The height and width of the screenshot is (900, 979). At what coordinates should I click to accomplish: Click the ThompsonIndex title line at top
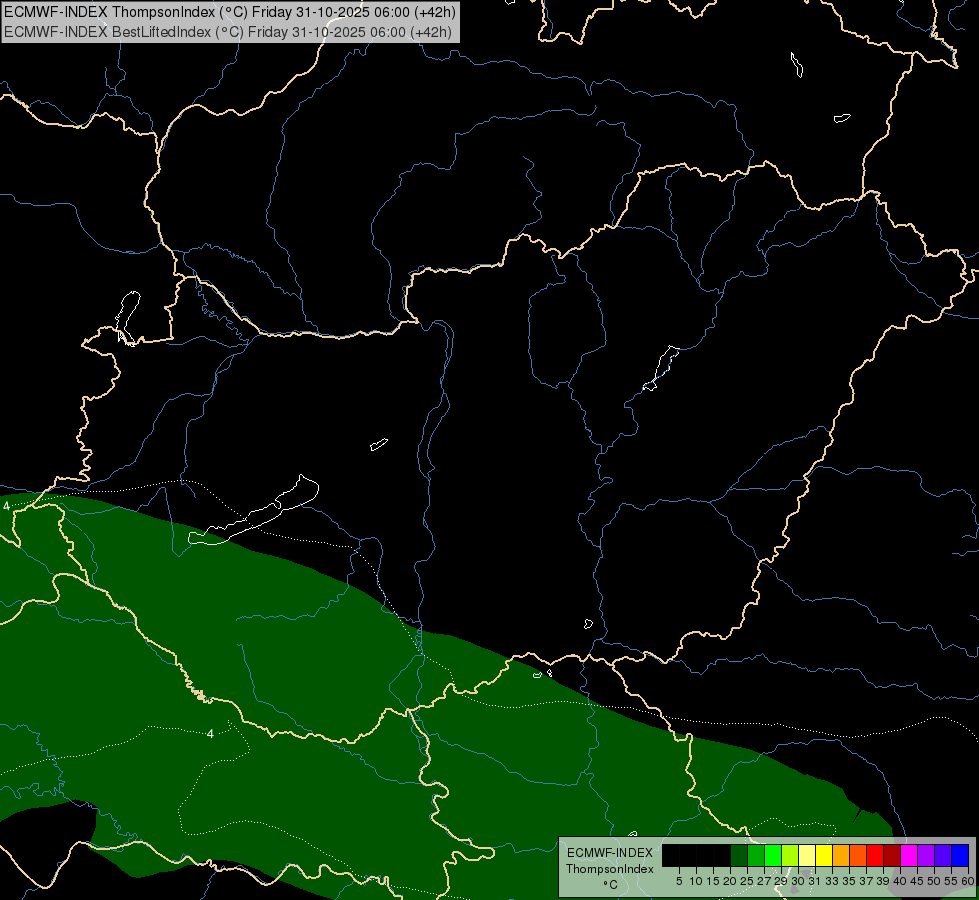(230, 12)
